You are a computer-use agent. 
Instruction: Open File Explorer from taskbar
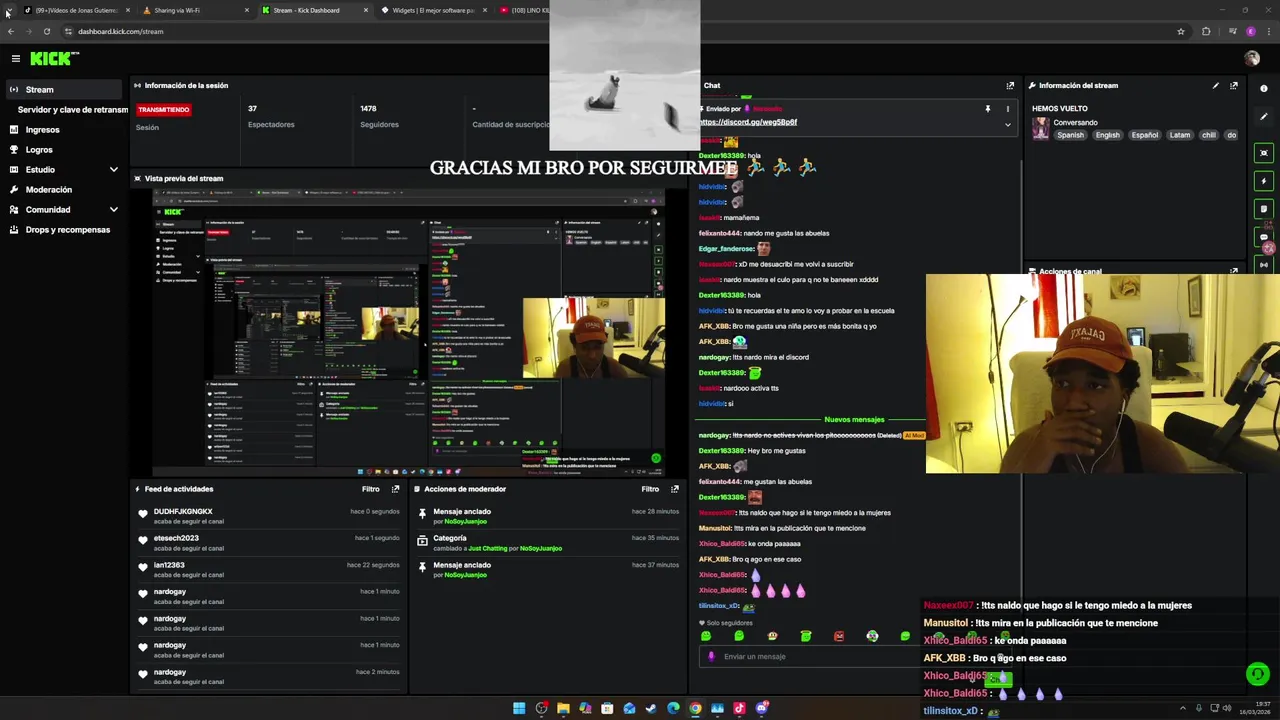563,708
